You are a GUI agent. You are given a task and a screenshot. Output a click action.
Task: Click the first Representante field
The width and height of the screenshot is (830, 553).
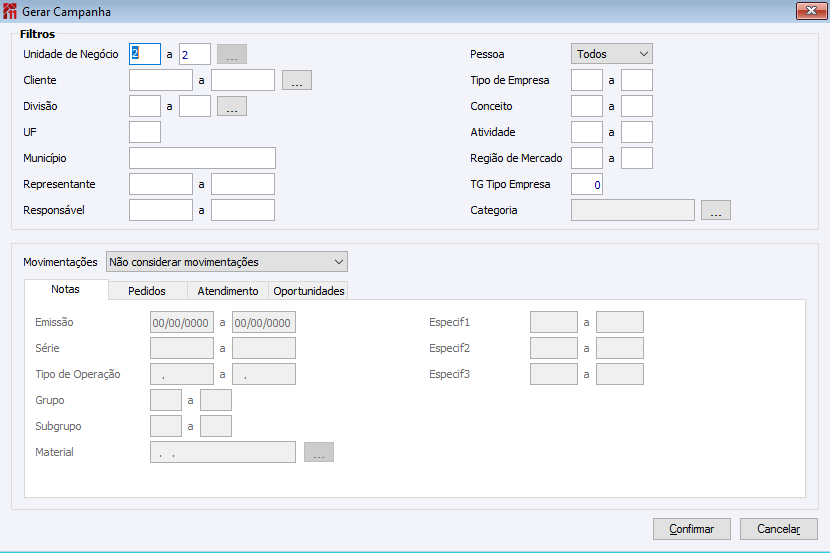160,184
